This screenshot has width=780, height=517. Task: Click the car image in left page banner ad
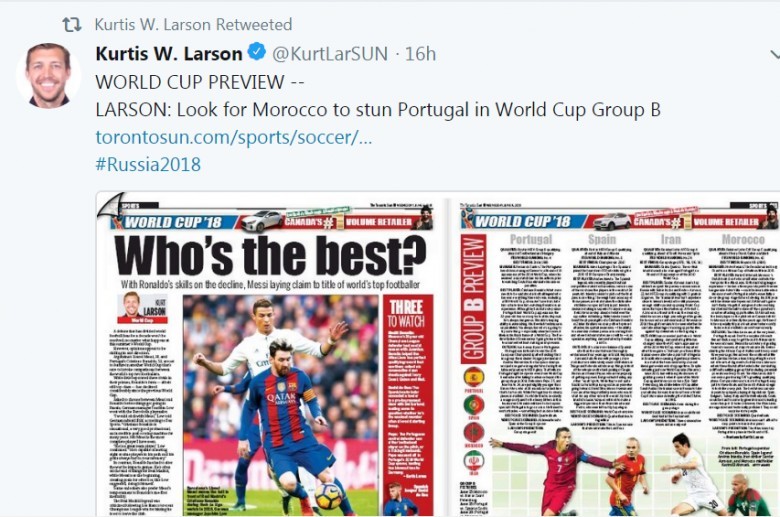[262, 220]
